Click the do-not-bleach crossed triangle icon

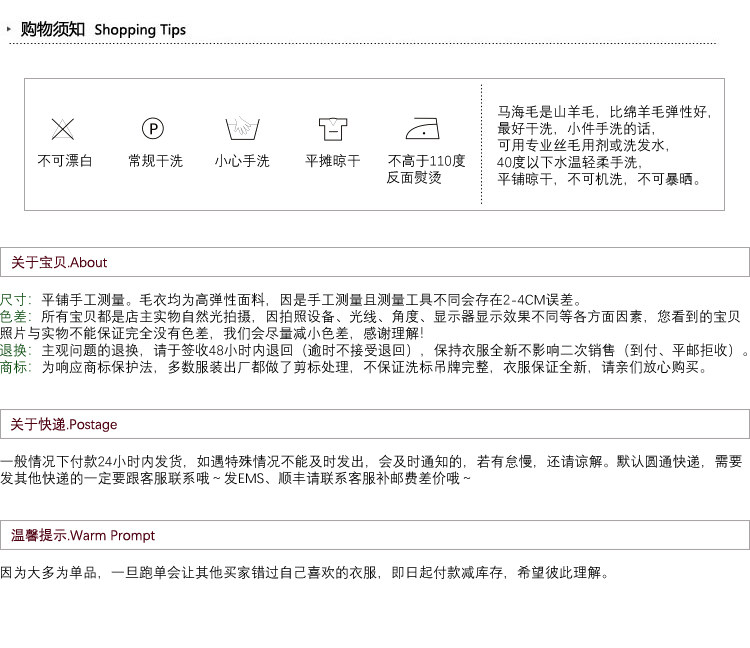coord(63,128)
